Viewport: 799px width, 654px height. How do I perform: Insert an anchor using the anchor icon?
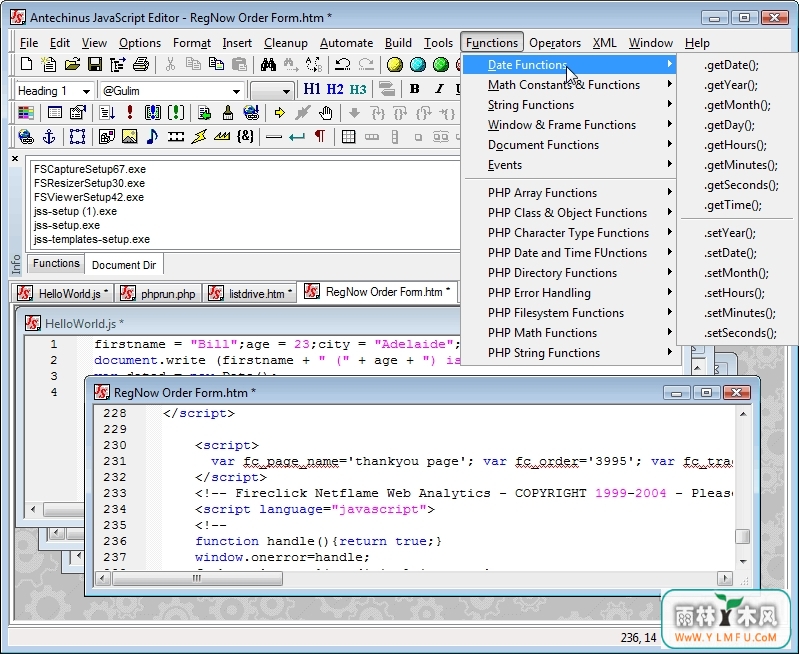point(49,137)
